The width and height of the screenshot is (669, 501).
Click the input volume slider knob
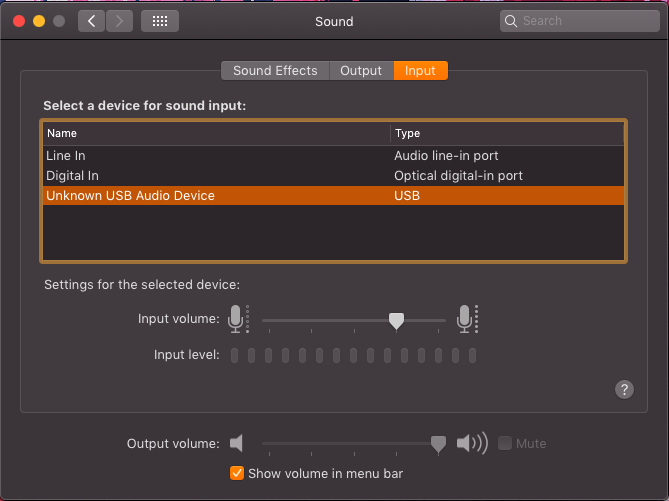[396, 320]
